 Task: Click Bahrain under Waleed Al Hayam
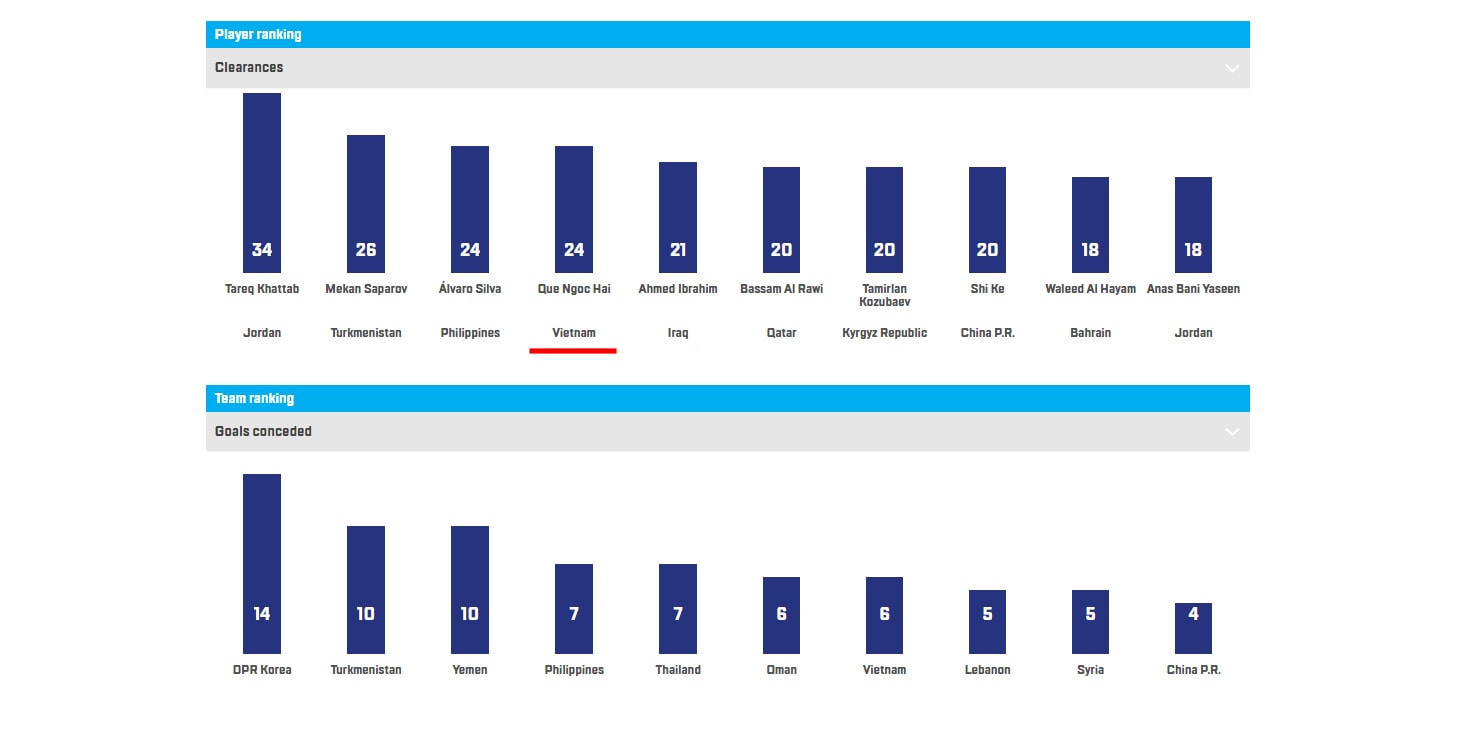click(1091, 333)
